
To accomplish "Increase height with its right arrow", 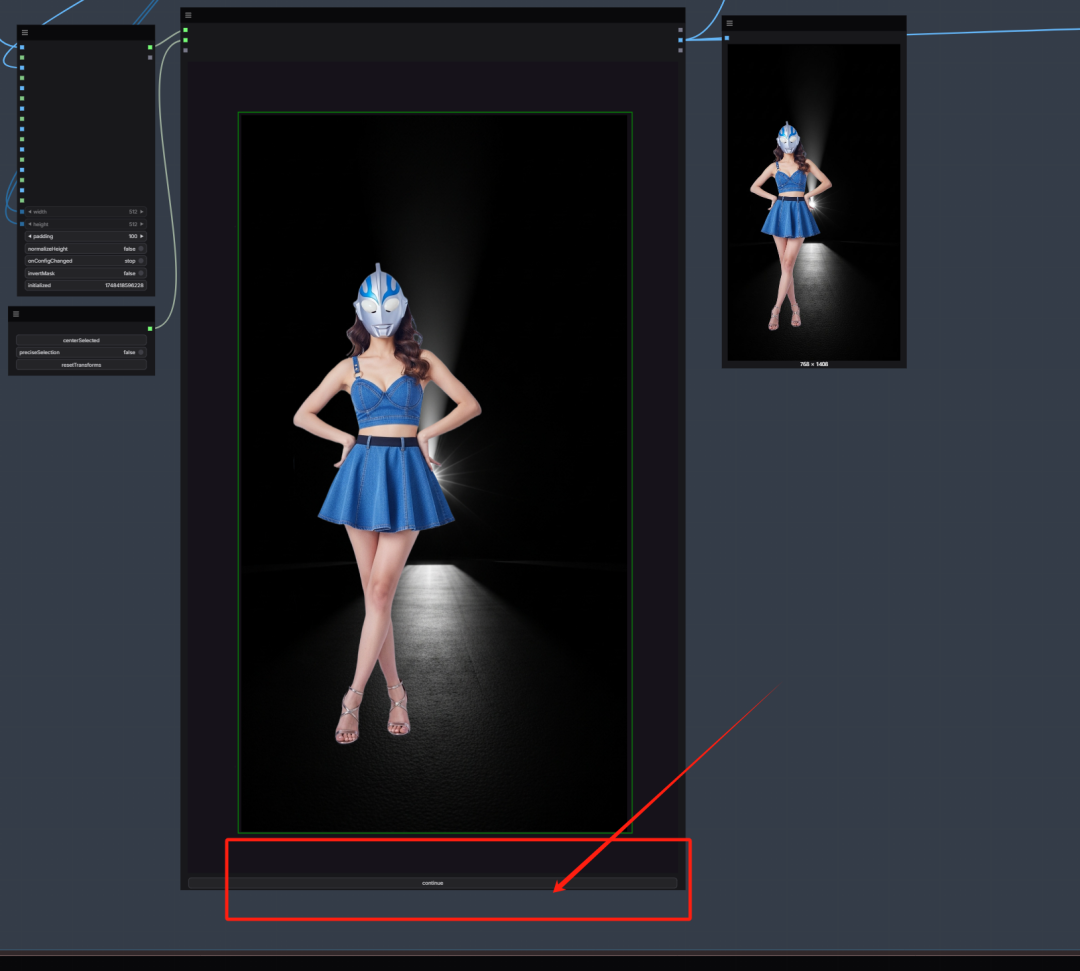I will point(142,224).
